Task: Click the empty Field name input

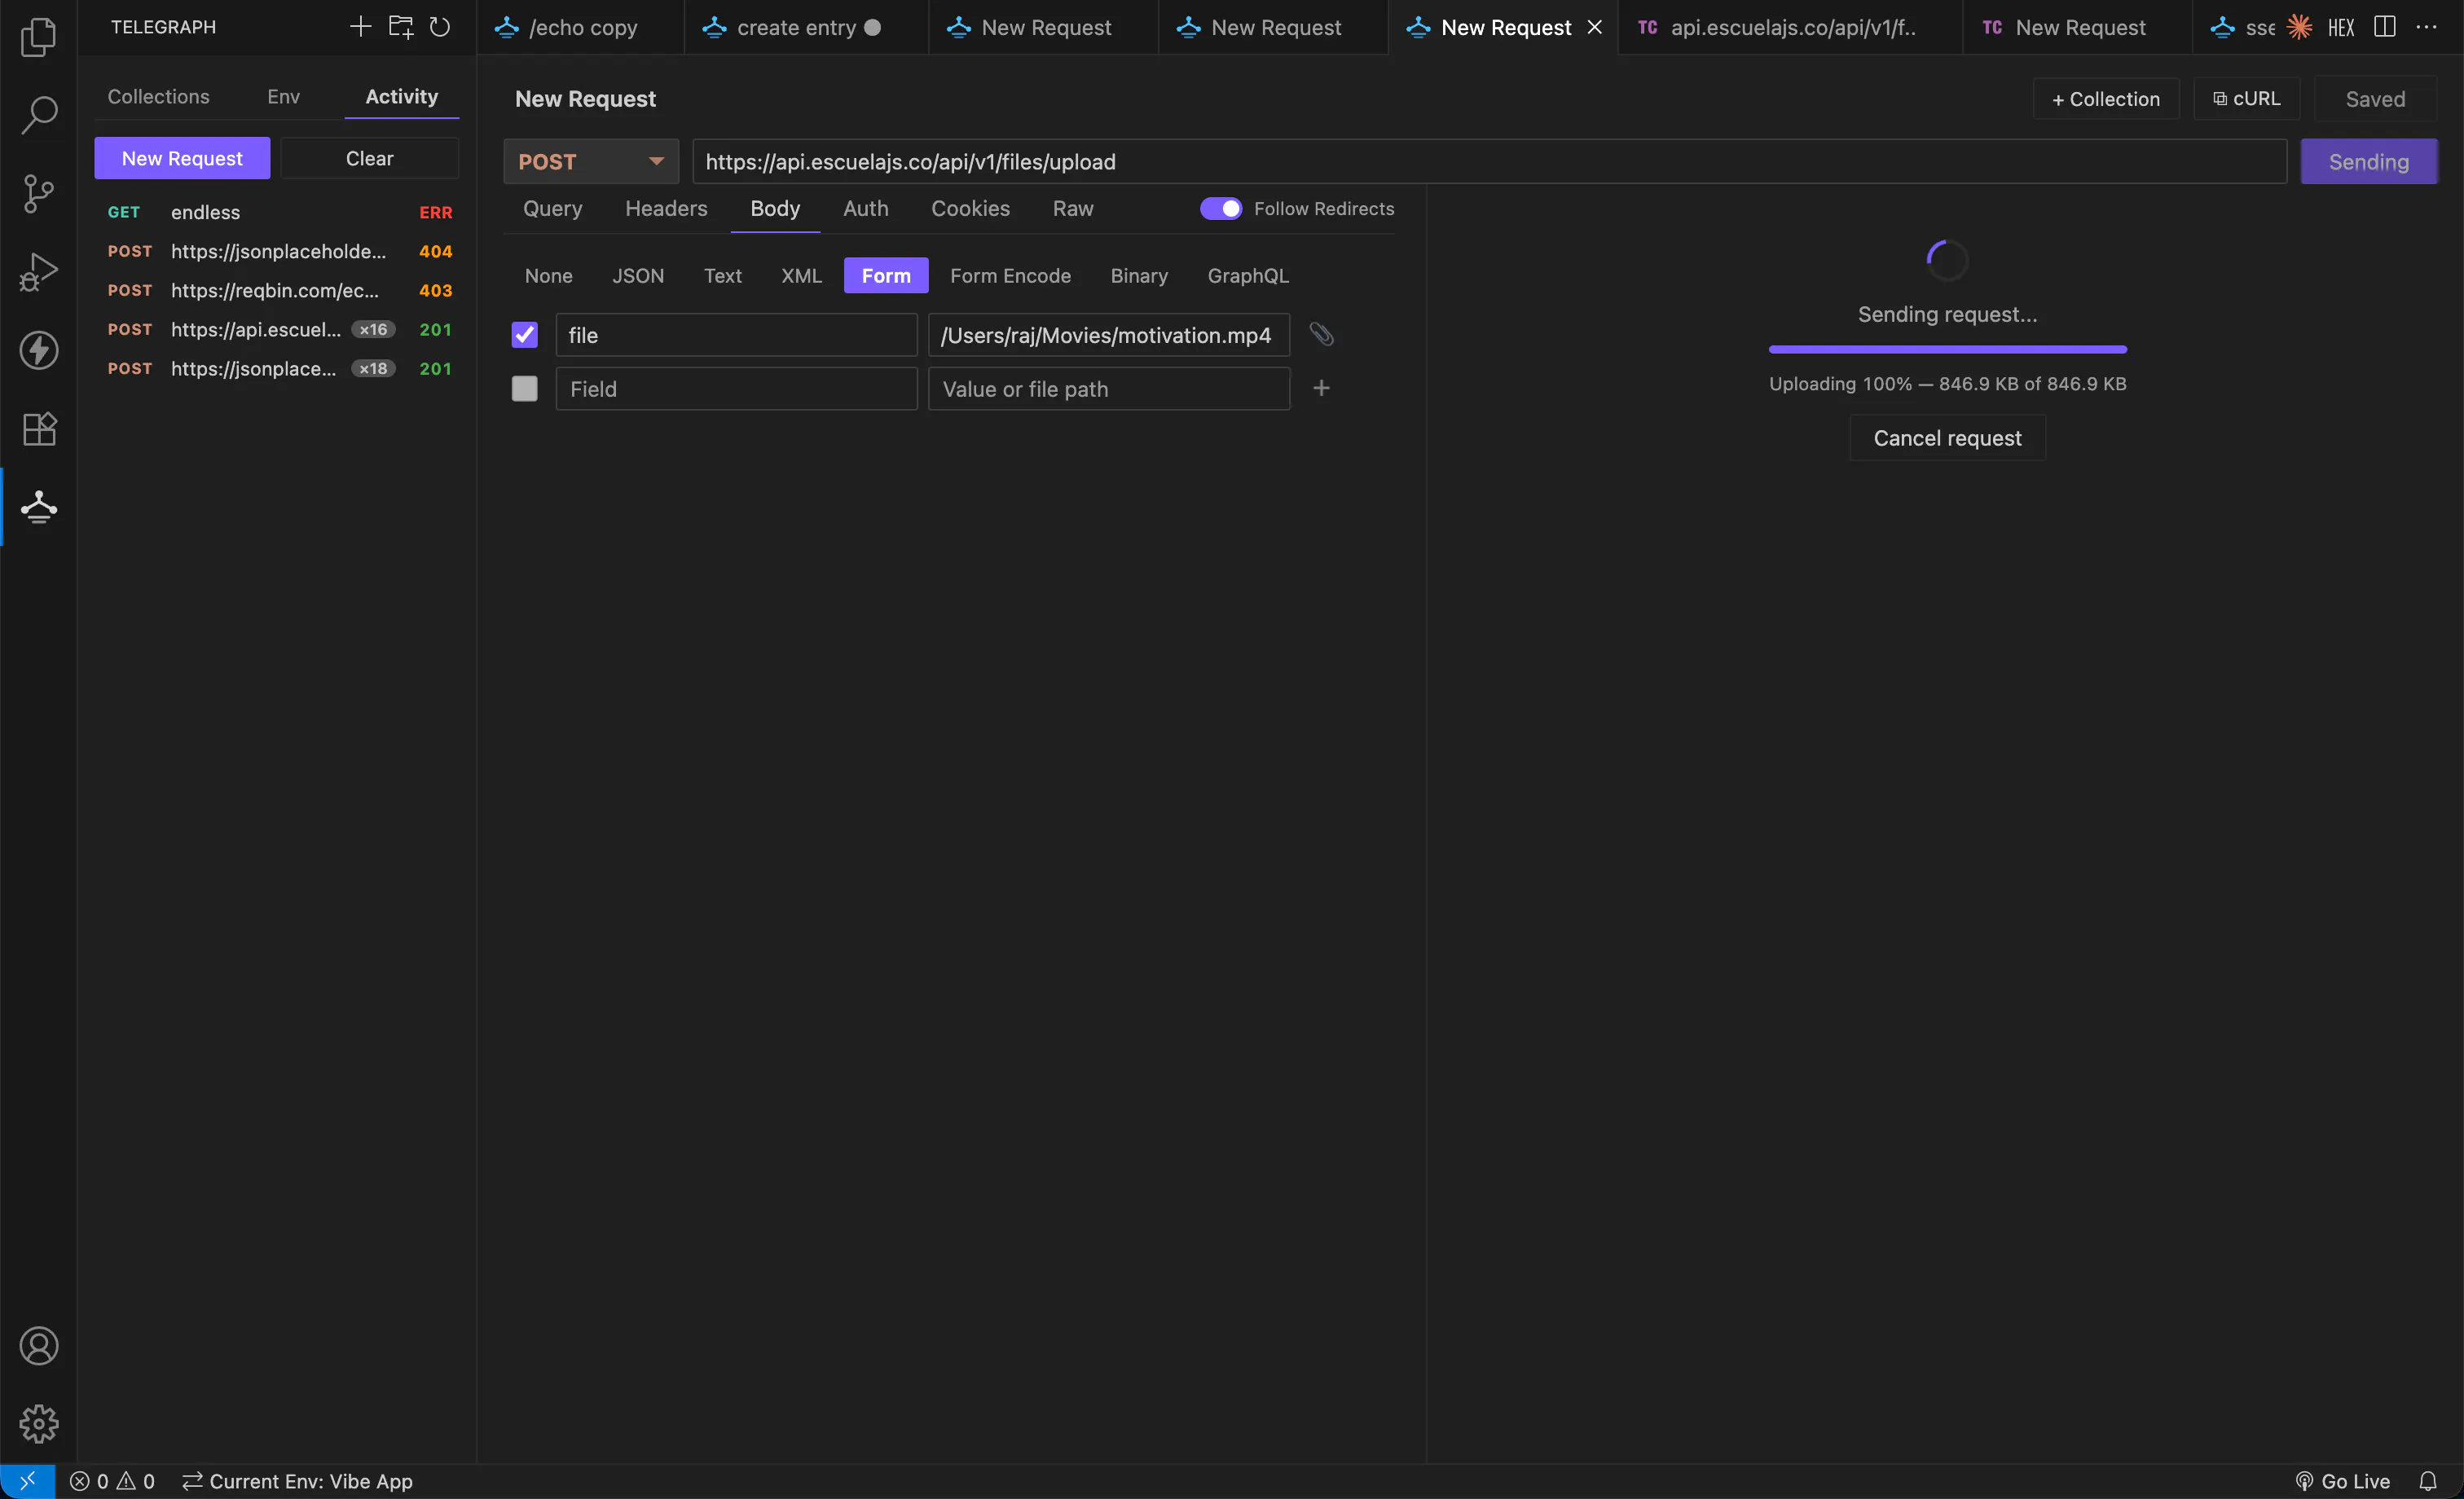Action: (736, 388)
